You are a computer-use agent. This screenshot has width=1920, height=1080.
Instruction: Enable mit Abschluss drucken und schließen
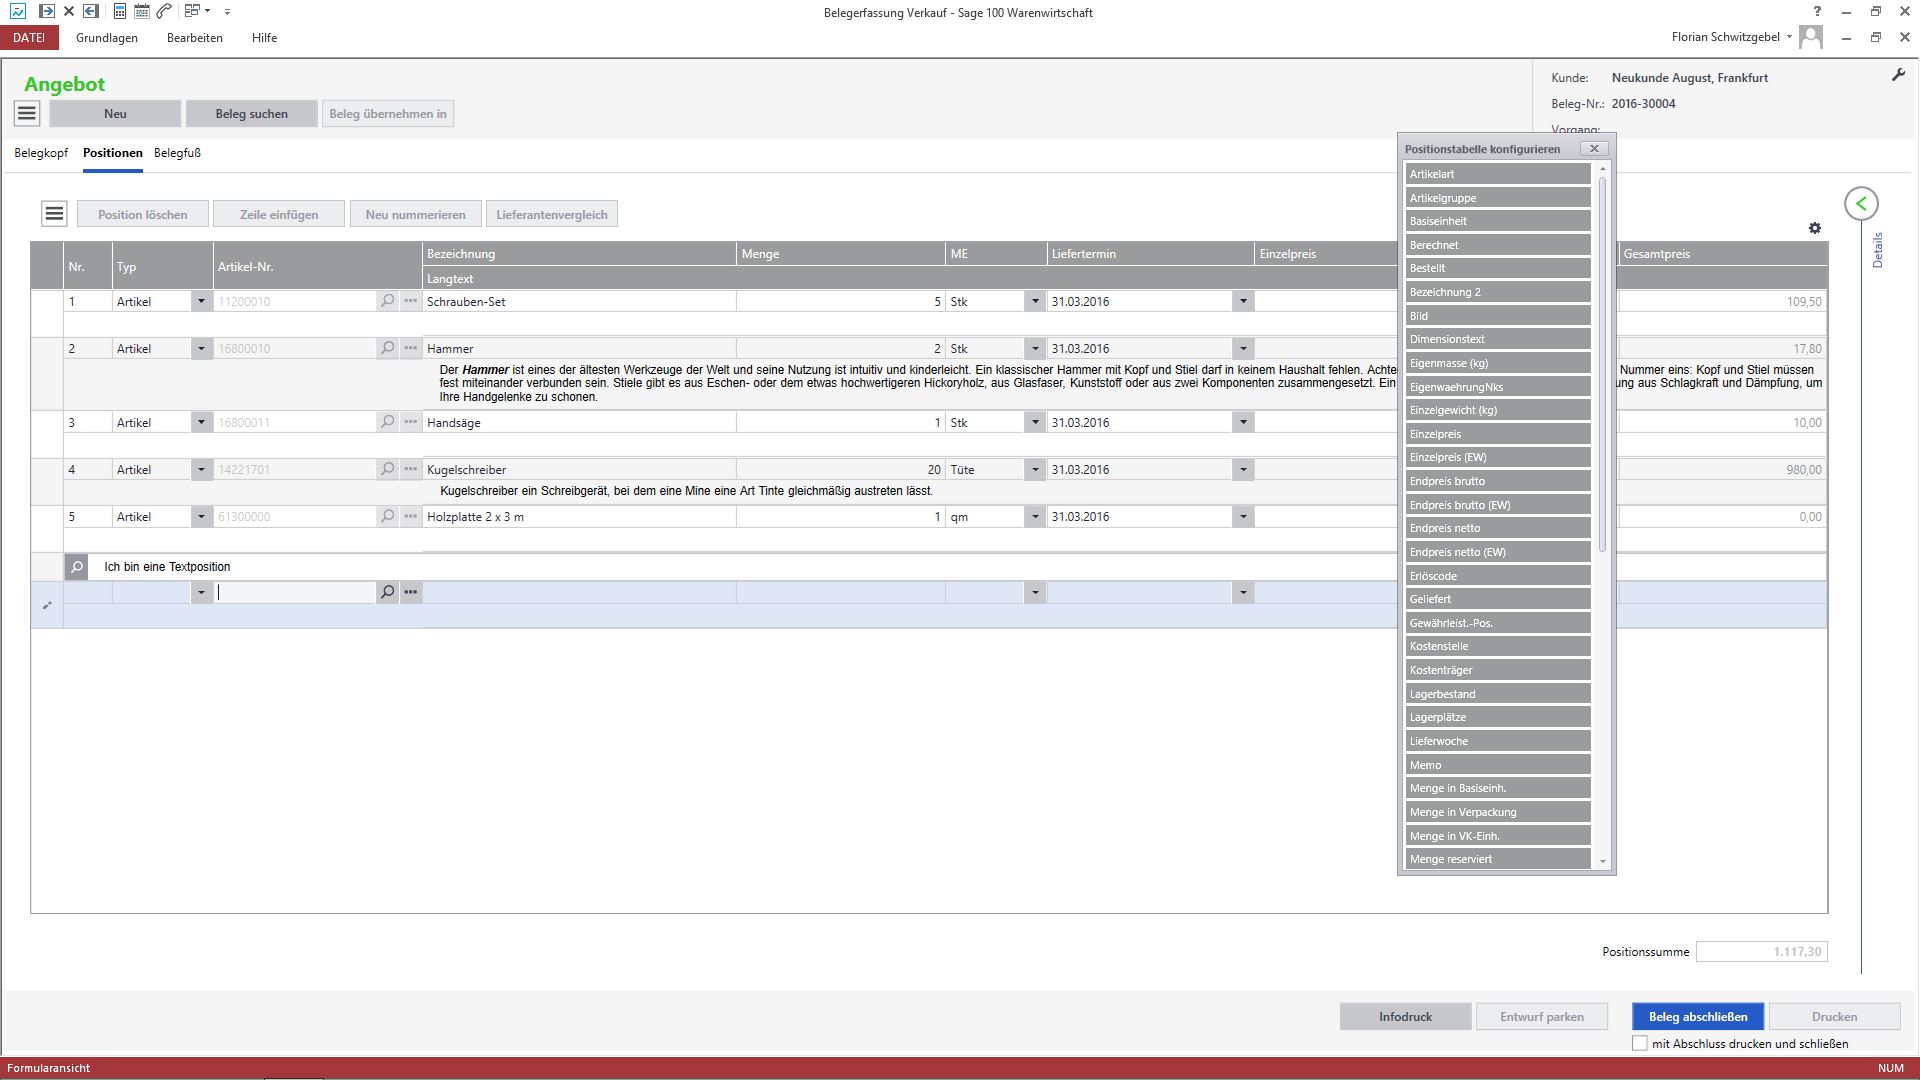tap(1640, 1043)
